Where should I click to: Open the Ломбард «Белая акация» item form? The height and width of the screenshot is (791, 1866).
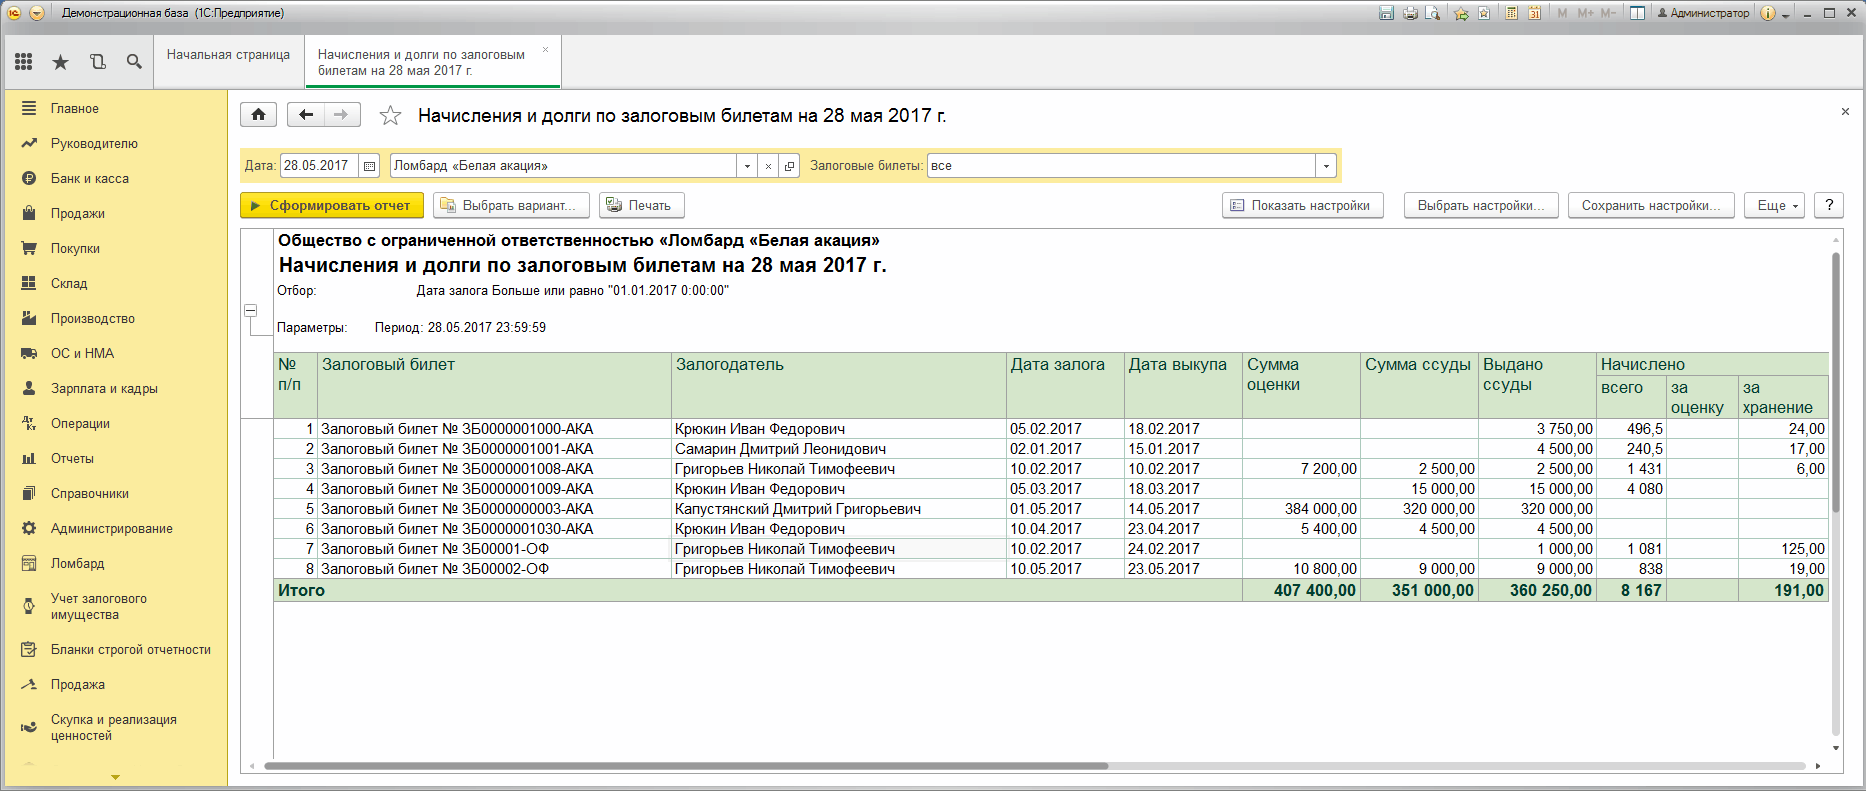[x=789, y=166]
